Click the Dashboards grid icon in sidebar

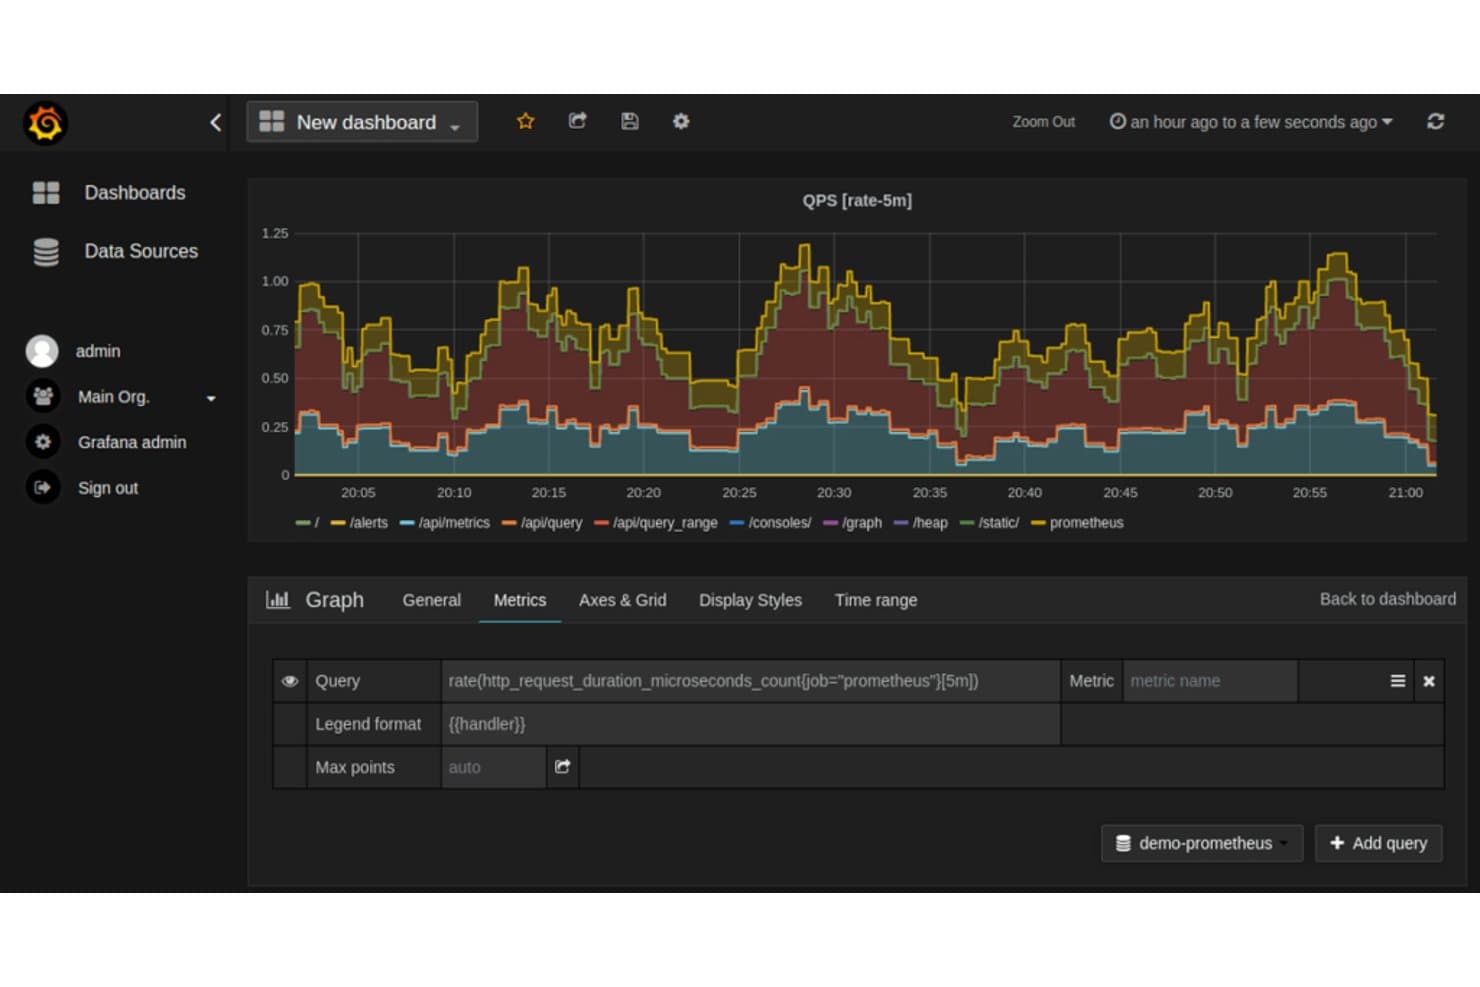(x=46, y=193)
